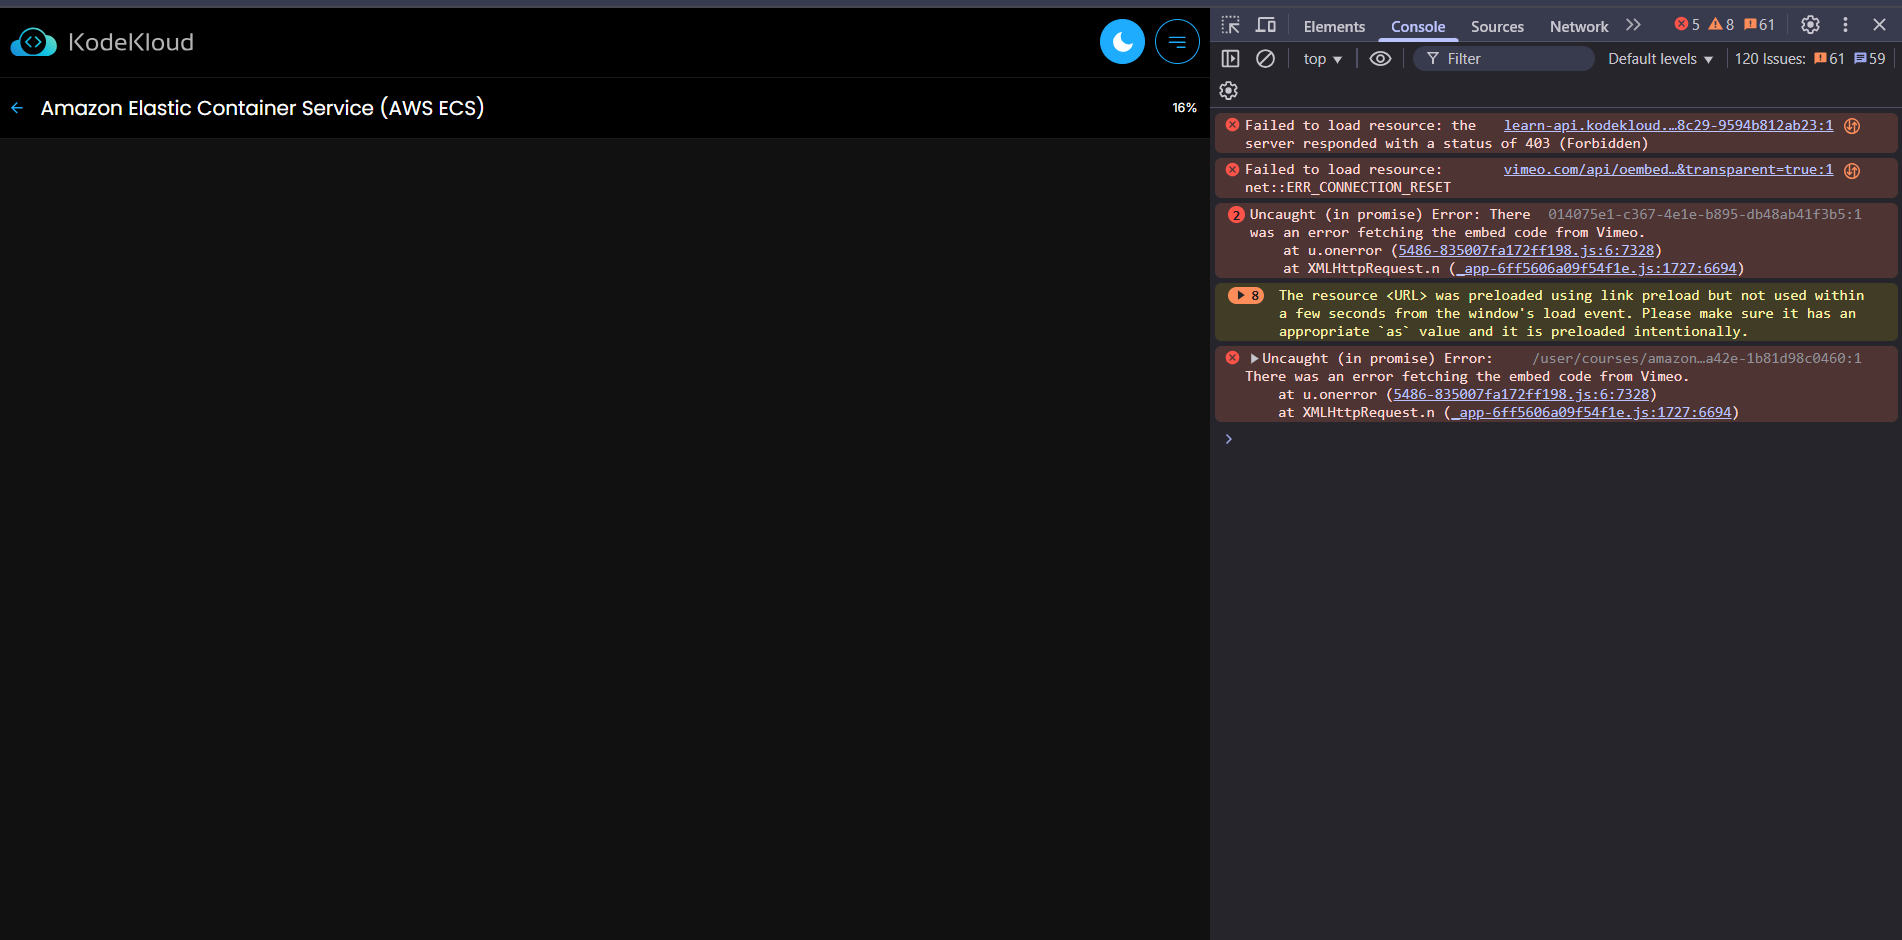Screen dimensions: 1902x940
Task: Open the learn-api.kodekloud source link
Action: [x=1668, y=126]
